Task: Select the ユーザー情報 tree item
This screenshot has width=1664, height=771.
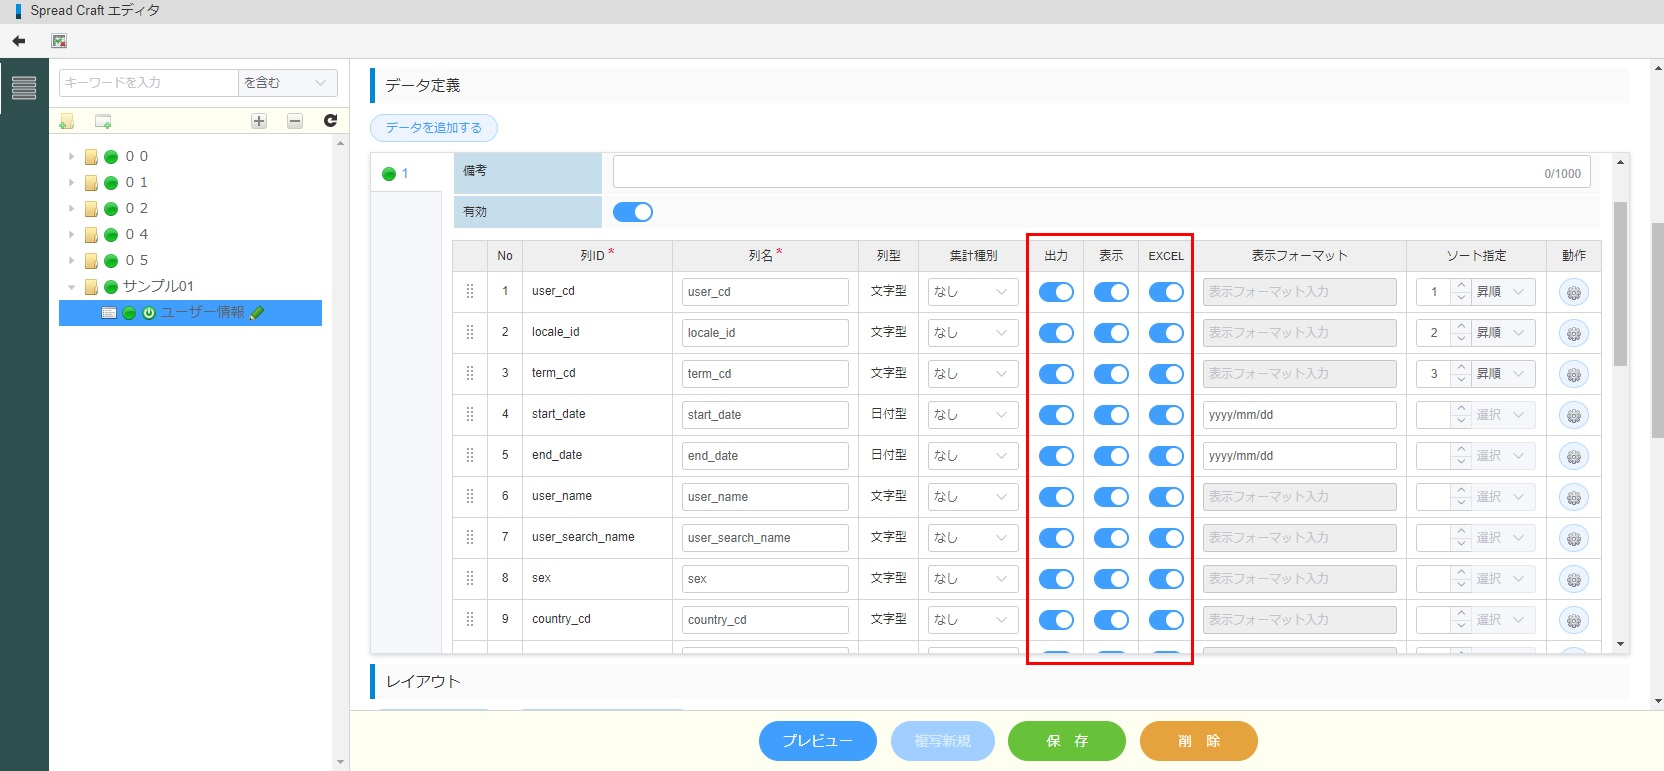Action: click(202, 313)
